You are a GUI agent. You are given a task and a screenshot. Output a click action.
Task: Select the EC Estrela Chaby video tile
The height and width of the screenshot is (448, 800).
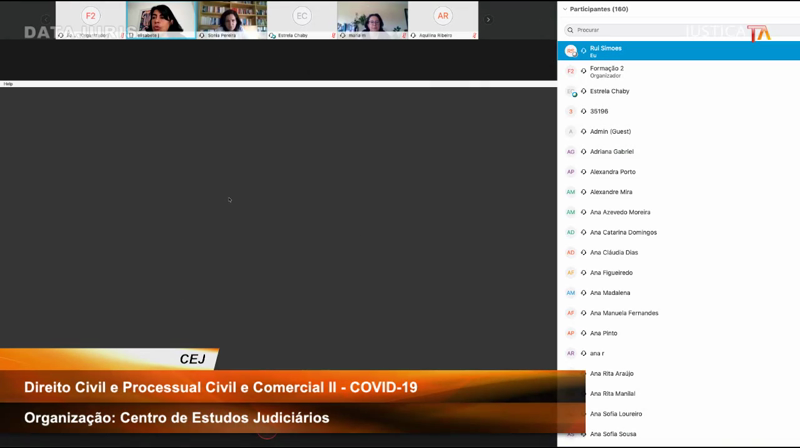point(302,20)
